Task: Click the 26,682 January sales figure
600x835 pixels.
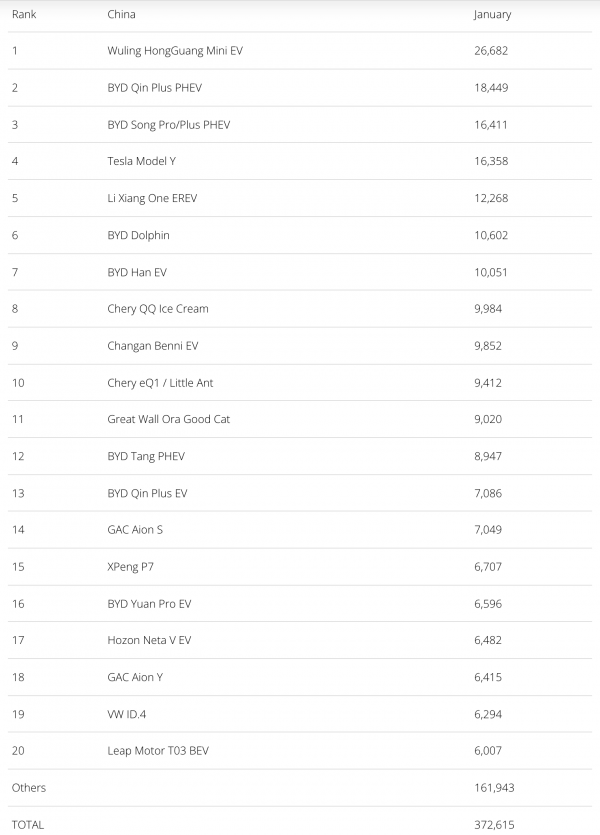Action: tap(491, 51)
